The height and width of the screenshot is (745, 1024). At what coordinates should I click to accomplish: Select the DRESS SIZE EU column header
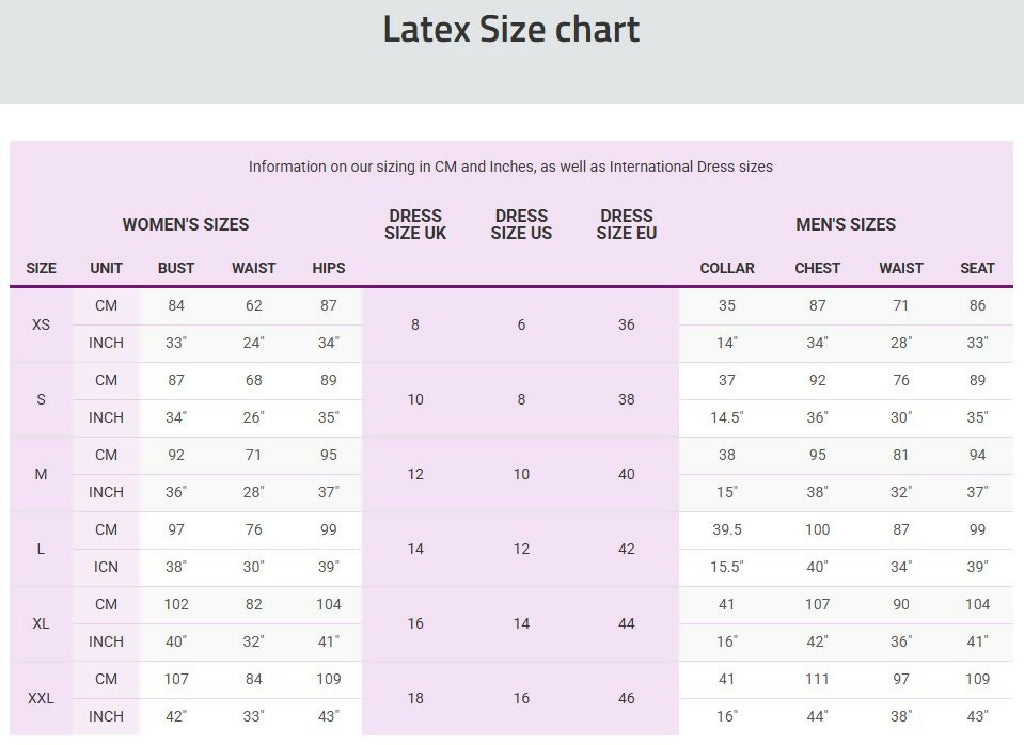(x=626, y=225)
